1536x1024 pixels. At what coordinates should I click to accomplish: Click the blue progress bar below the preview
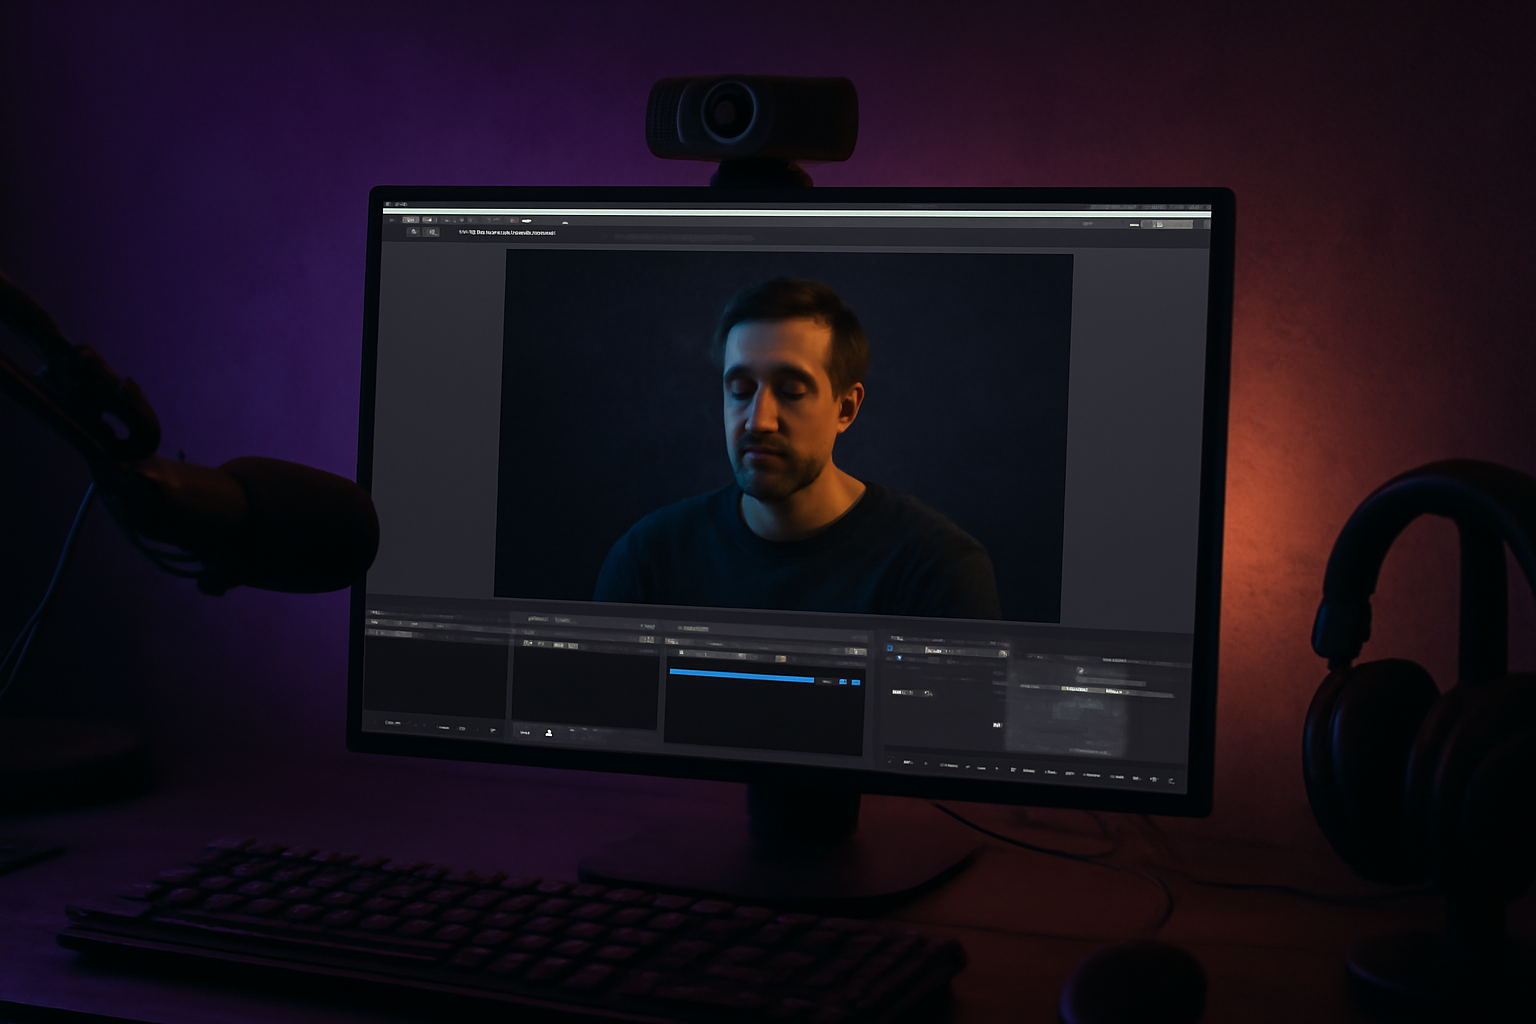click(x=742, y=677)
